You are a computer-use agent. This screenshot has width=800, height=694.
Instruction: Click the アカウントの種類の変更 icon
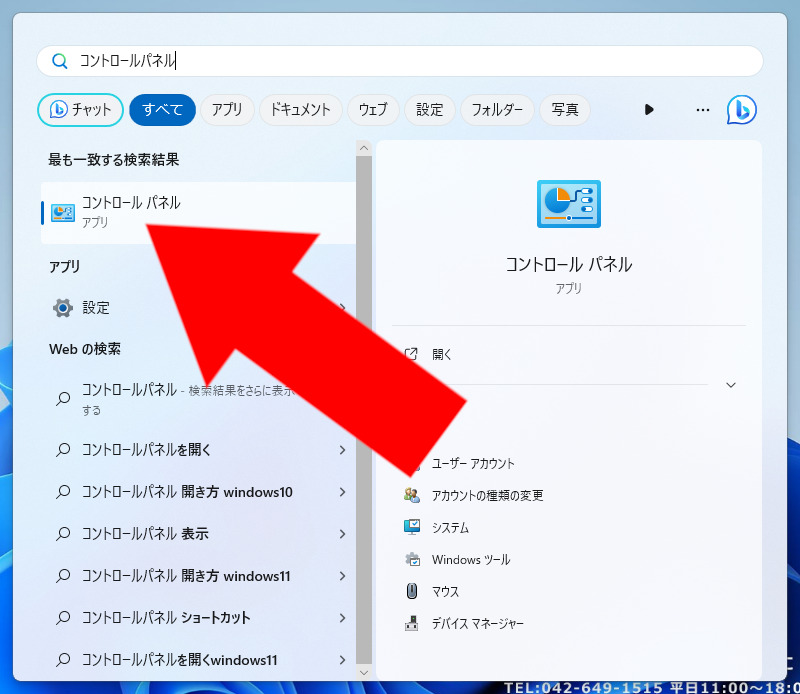(412, 495)
